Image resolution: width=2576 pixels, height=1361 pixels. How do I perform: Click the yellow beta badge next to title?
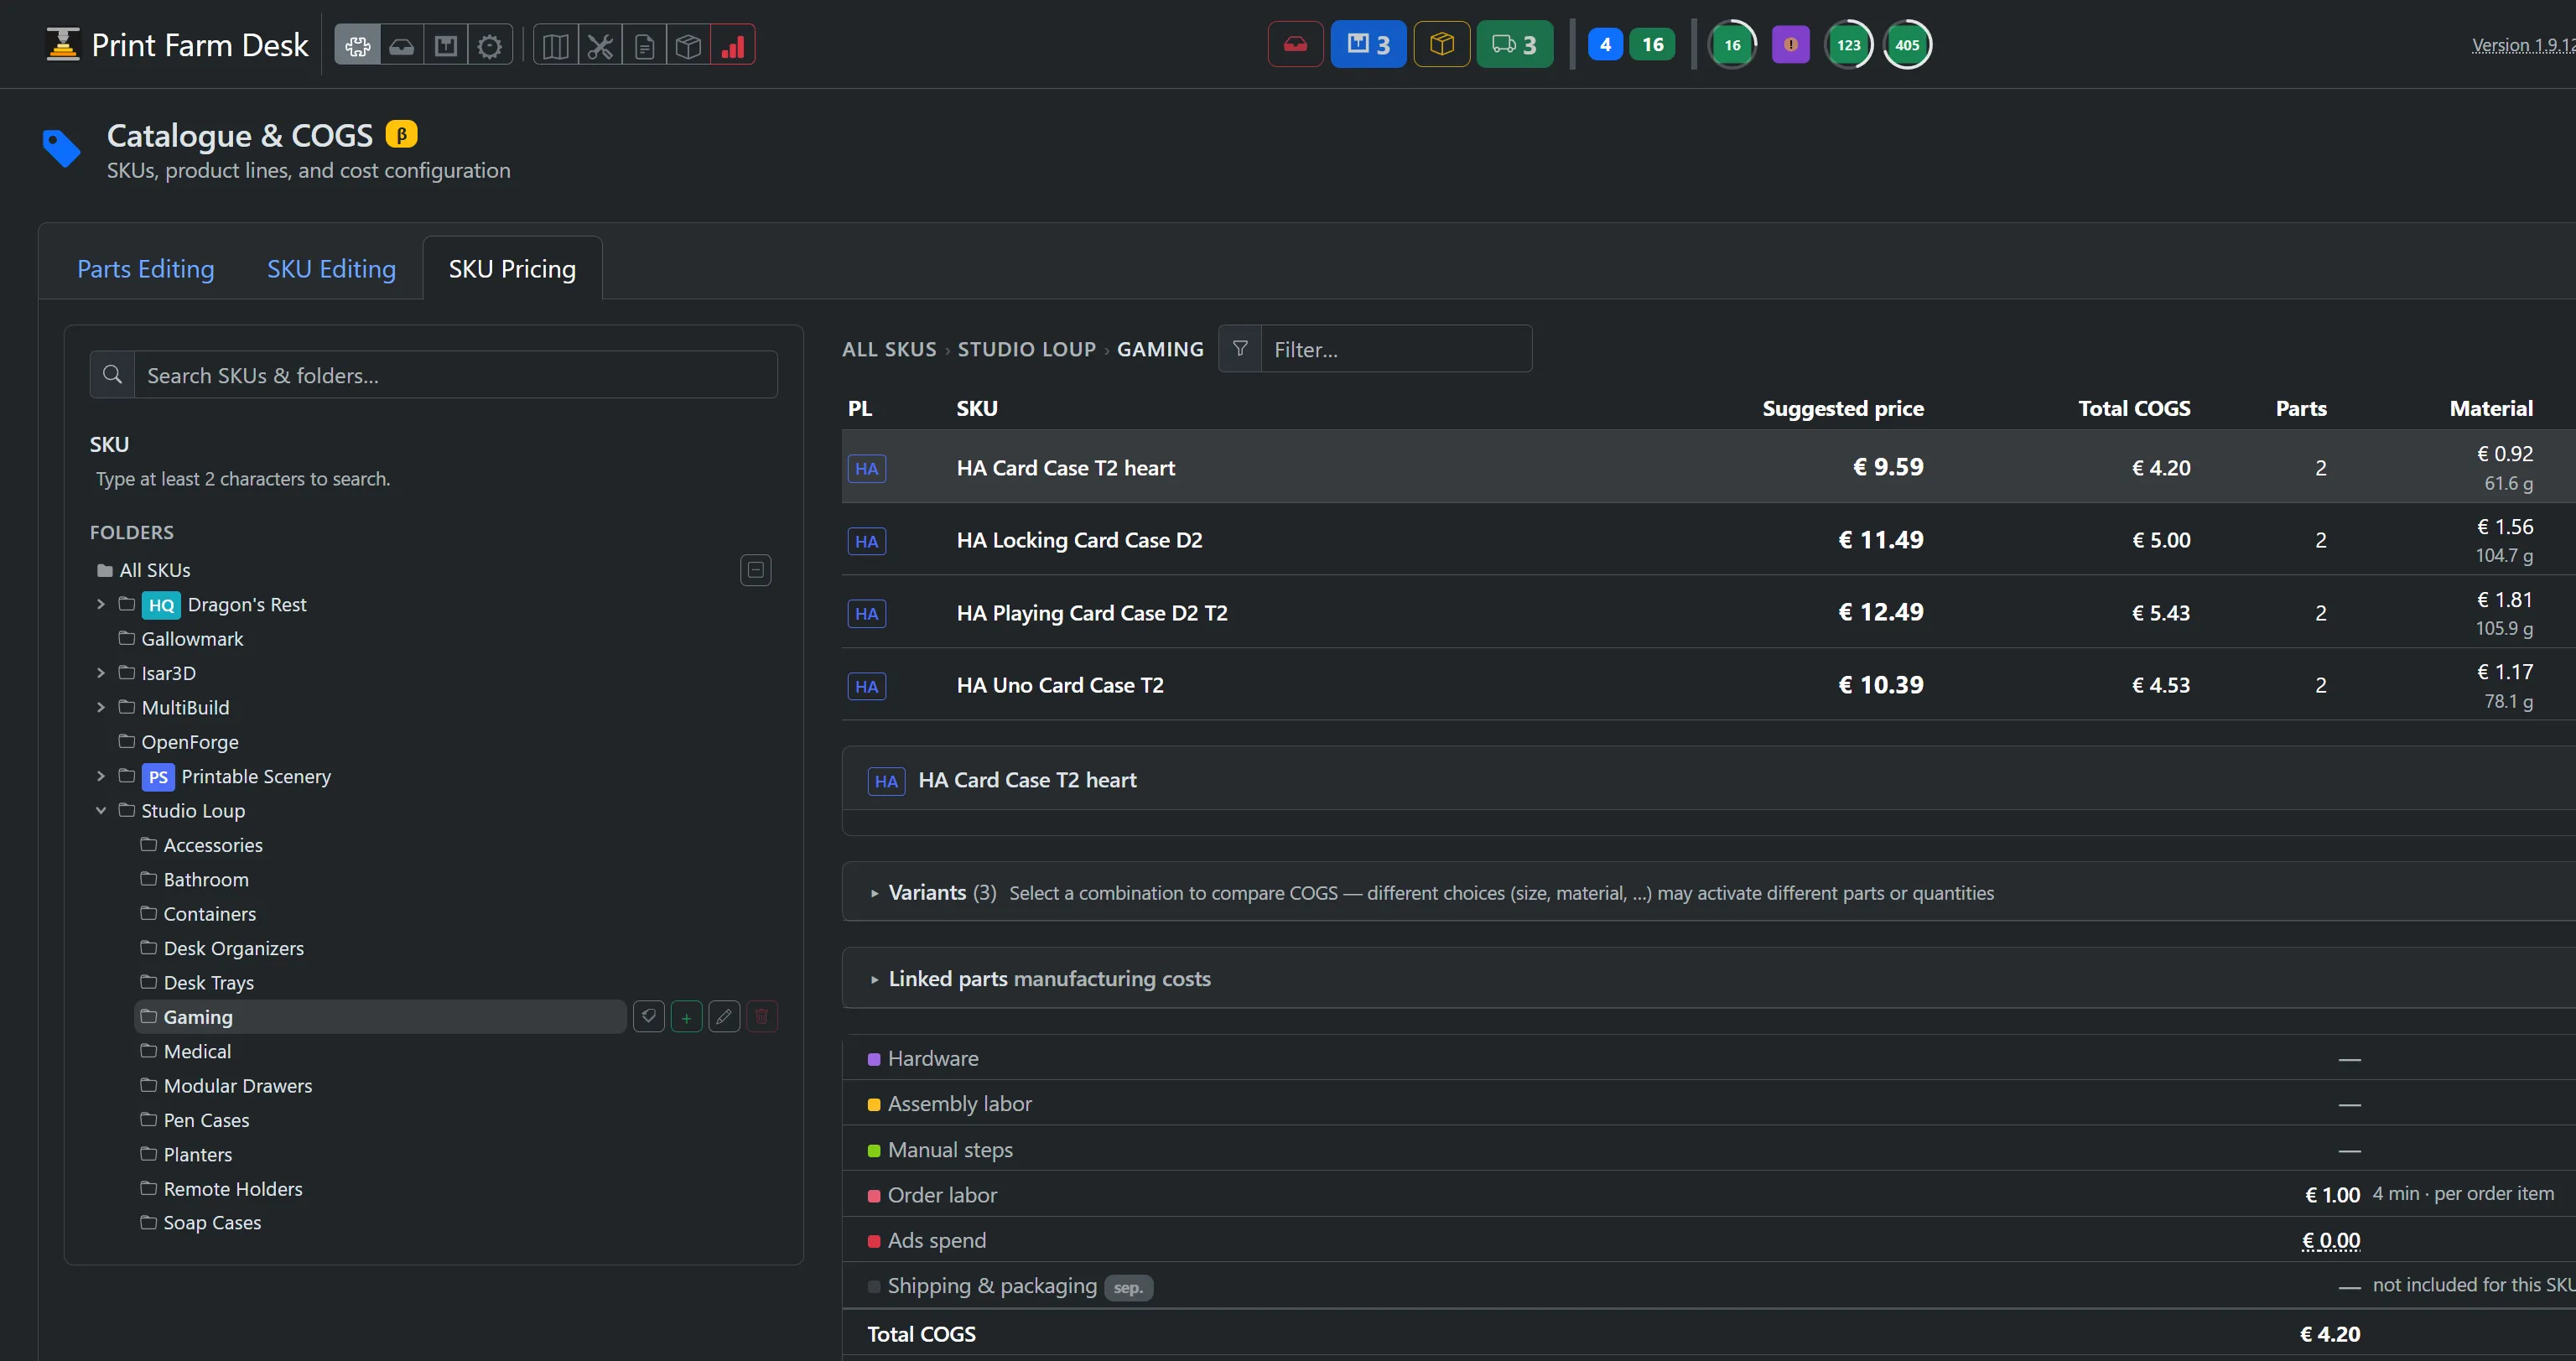coord(401,134)
